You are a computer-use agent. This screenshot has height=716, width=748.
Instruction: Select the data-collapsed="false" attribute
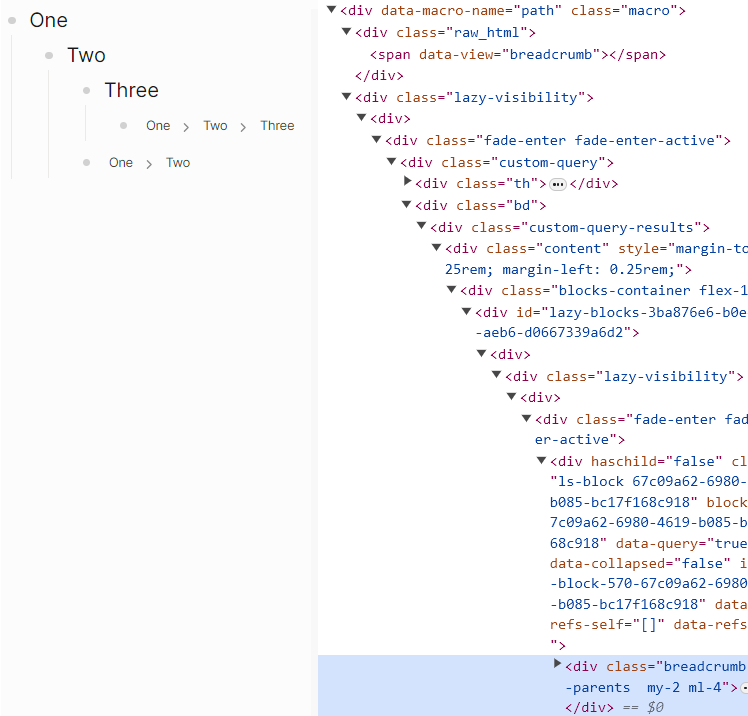pos(640,563)
